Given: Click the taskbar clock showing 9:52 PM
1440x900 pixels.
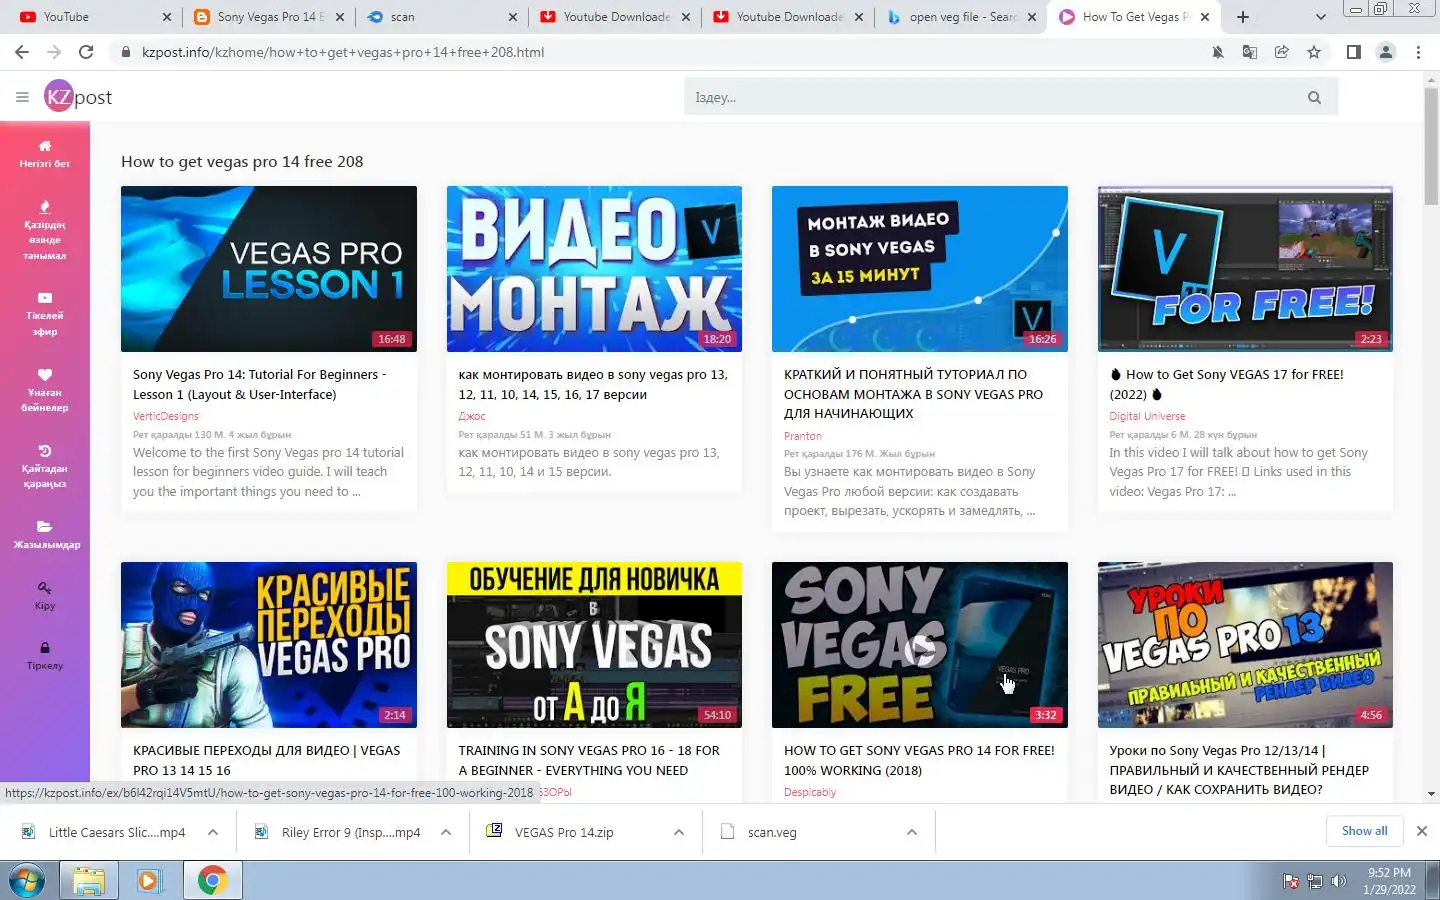Looking at the screenshot, I should point(1390,881).
